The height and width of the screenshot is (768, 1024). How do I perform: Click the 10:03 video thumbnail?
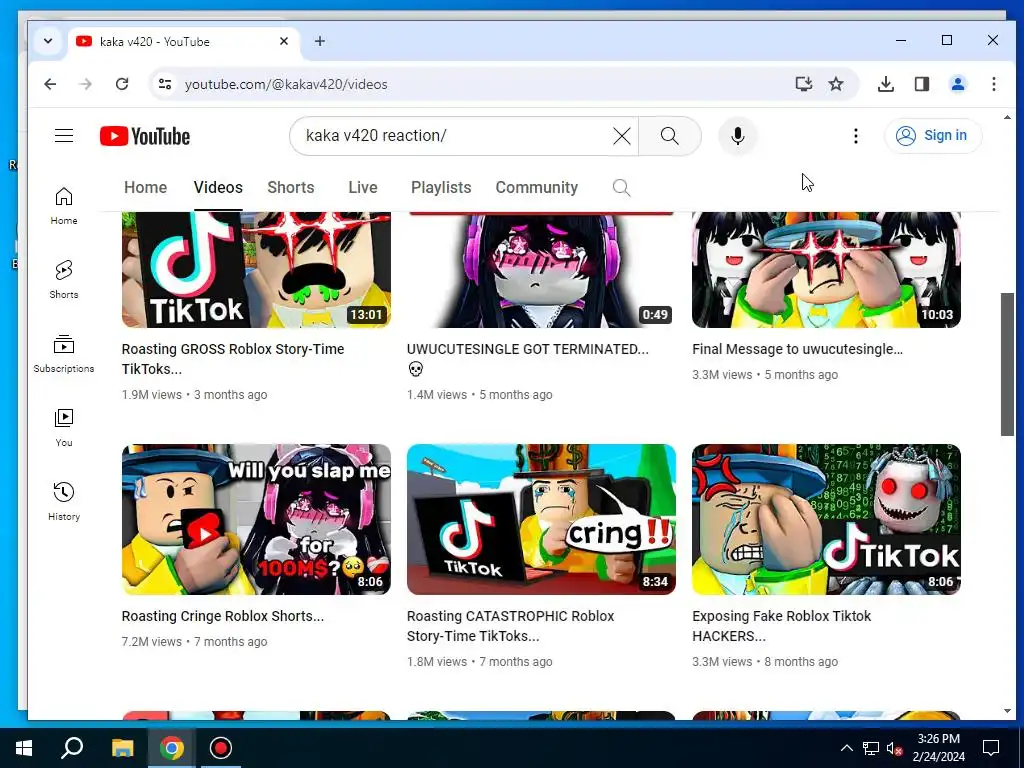[x=826, y=270]
